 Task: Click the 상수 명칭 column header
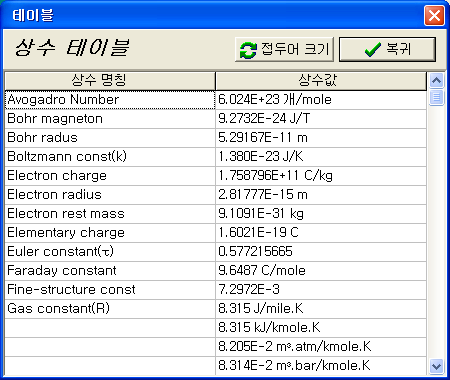110,81
